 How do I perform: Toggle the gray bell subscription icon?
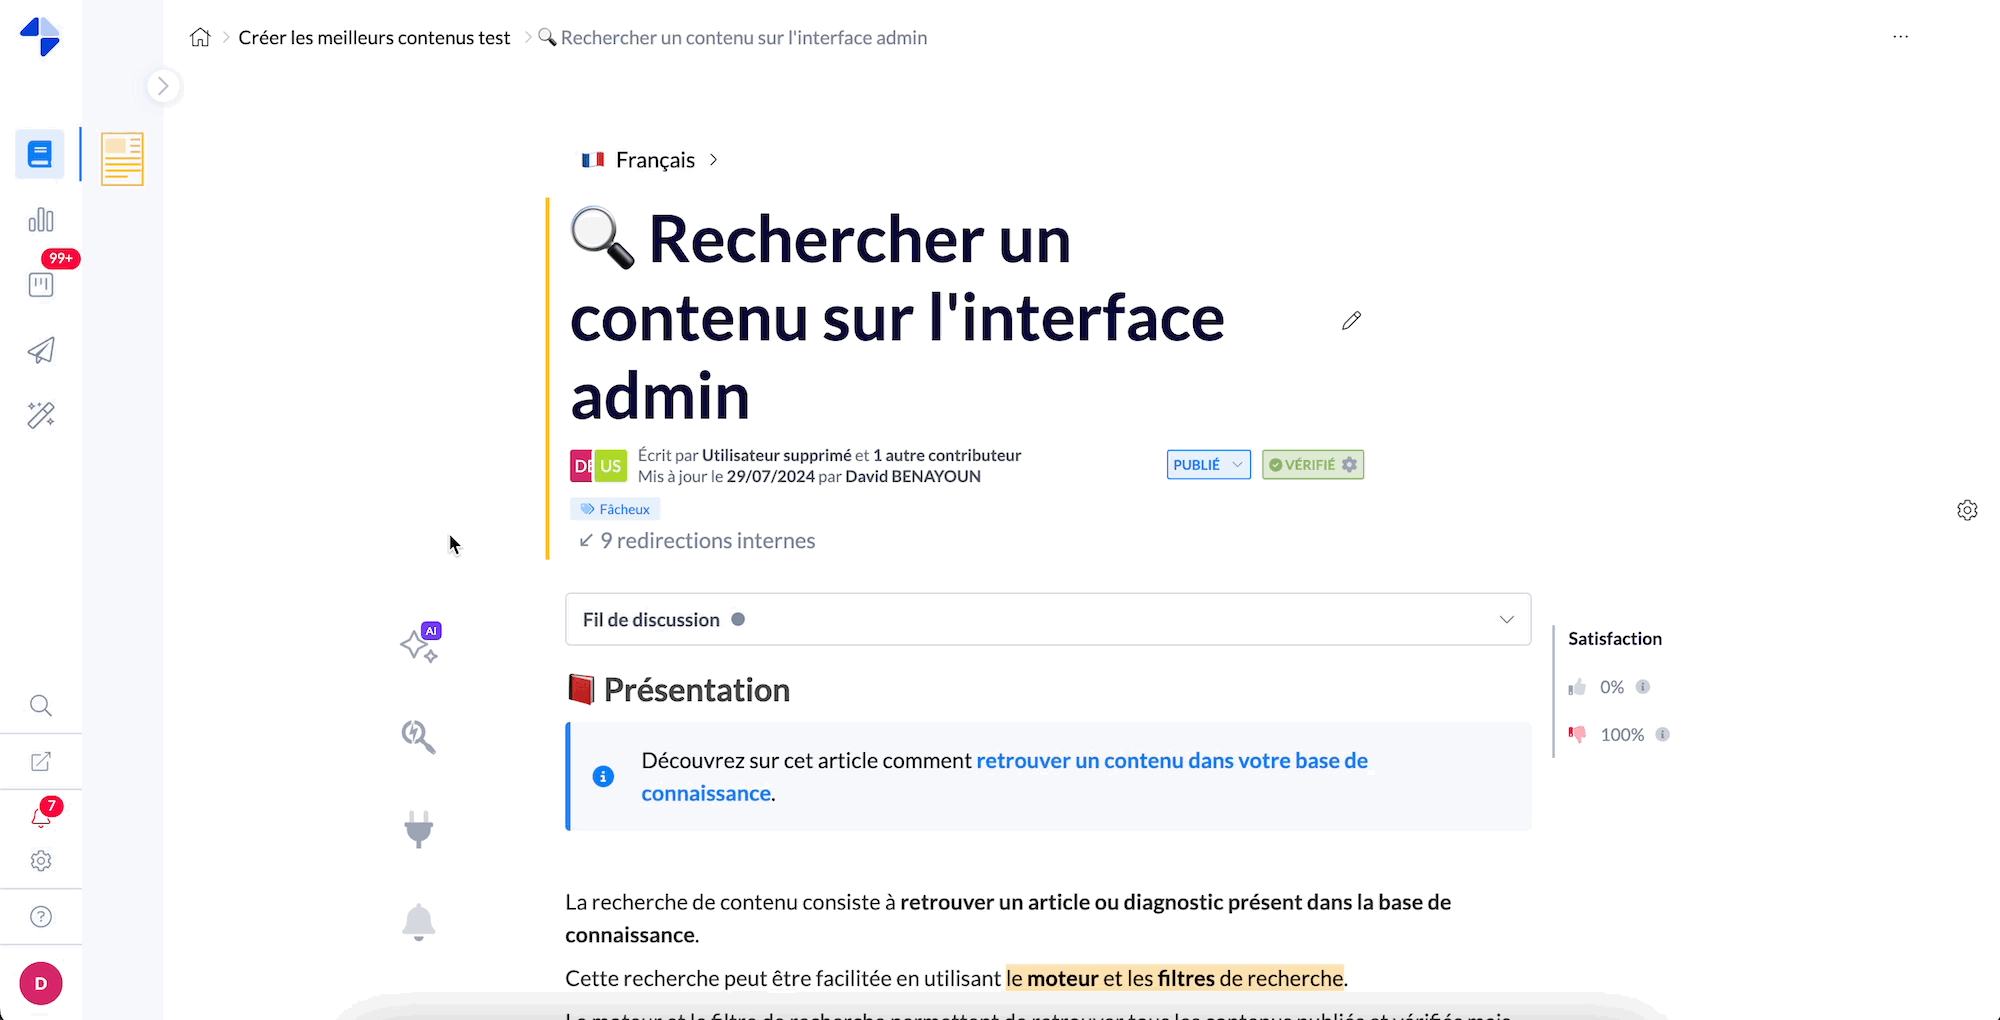419,921
